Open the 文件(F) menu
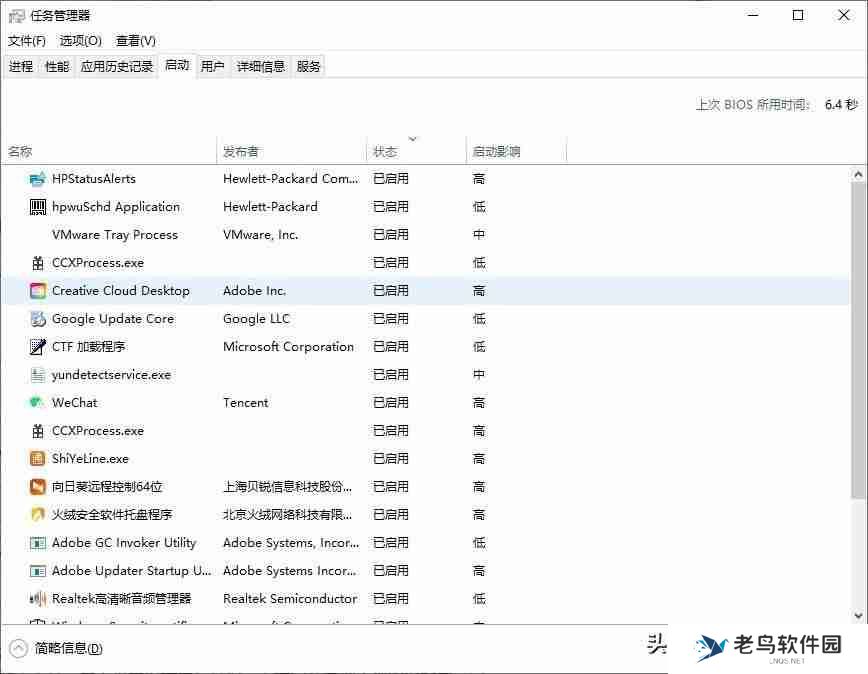The height and width of the screenshot is (674, 868). click(x=27, y=41)
